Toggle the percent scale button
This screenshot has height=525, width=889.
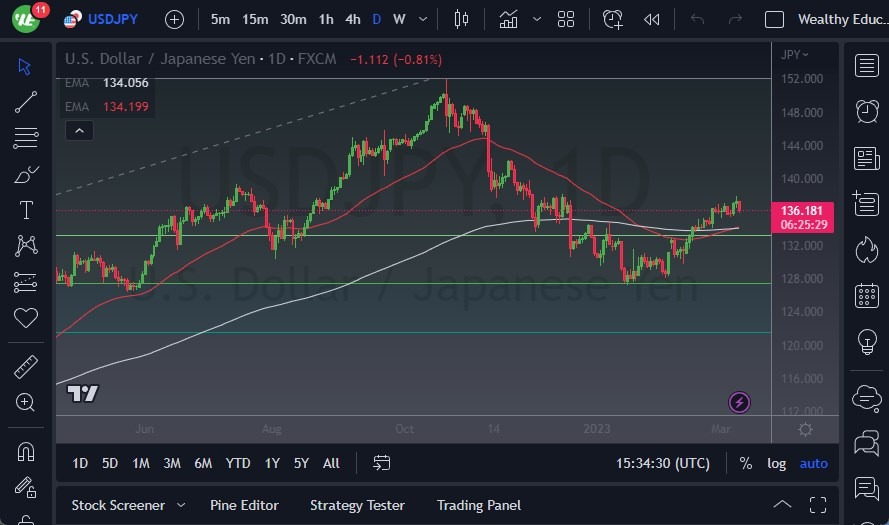click(745, 463)
